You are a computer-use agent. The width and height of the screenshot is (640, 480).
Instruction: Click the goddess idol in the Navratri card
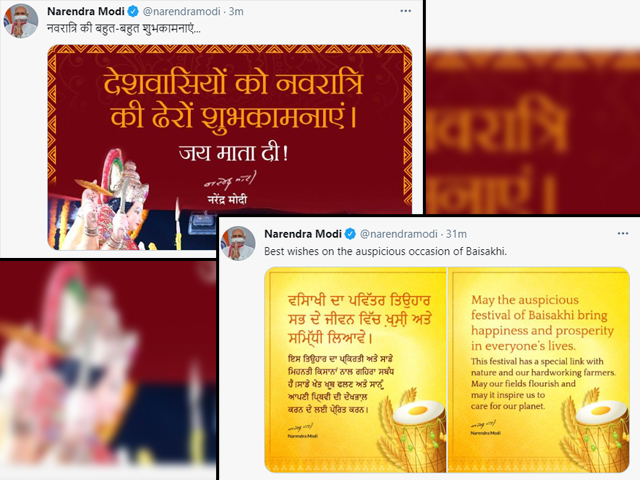click(x=112, y=200)
